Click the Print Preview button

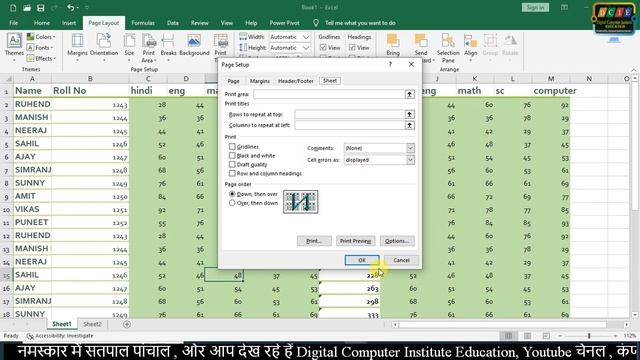356,241
